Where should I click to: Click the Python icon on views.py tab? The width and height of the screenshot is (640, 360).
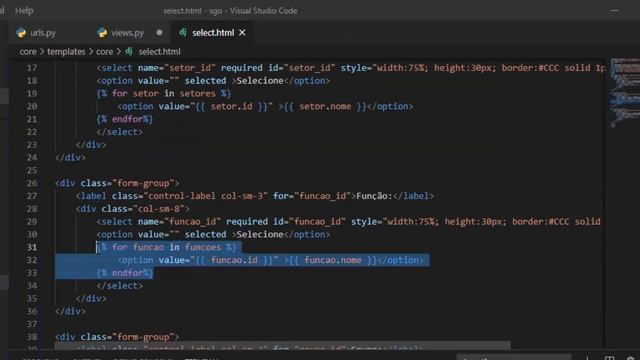[x=102, y=33]
